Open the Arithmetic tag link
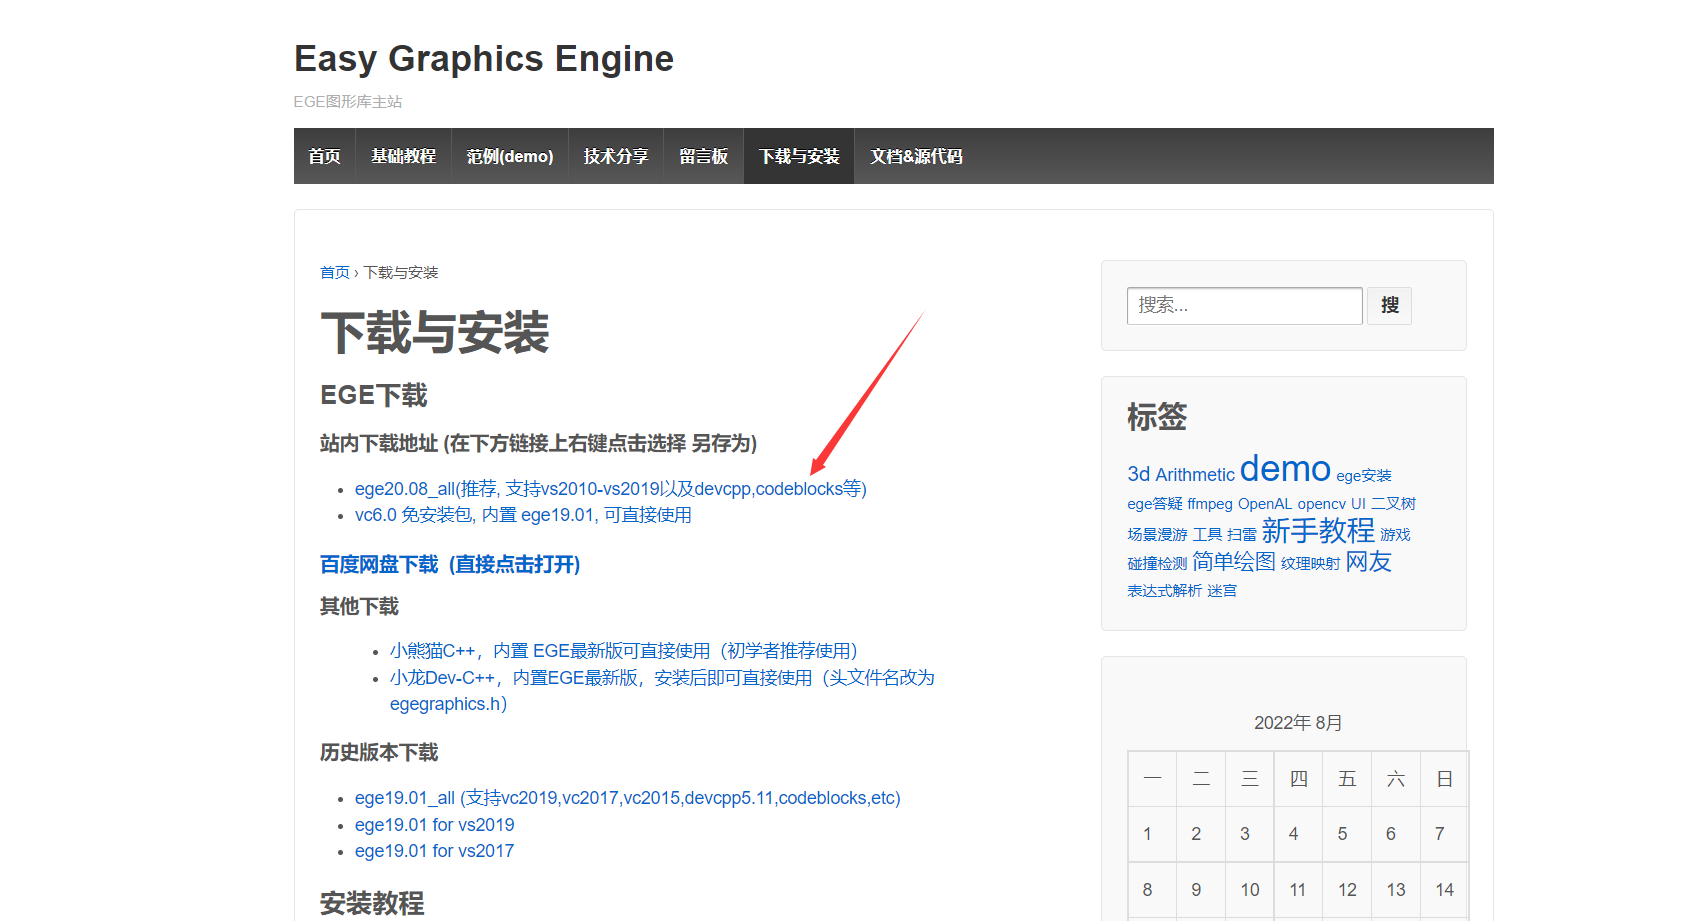 point(1195,475)
